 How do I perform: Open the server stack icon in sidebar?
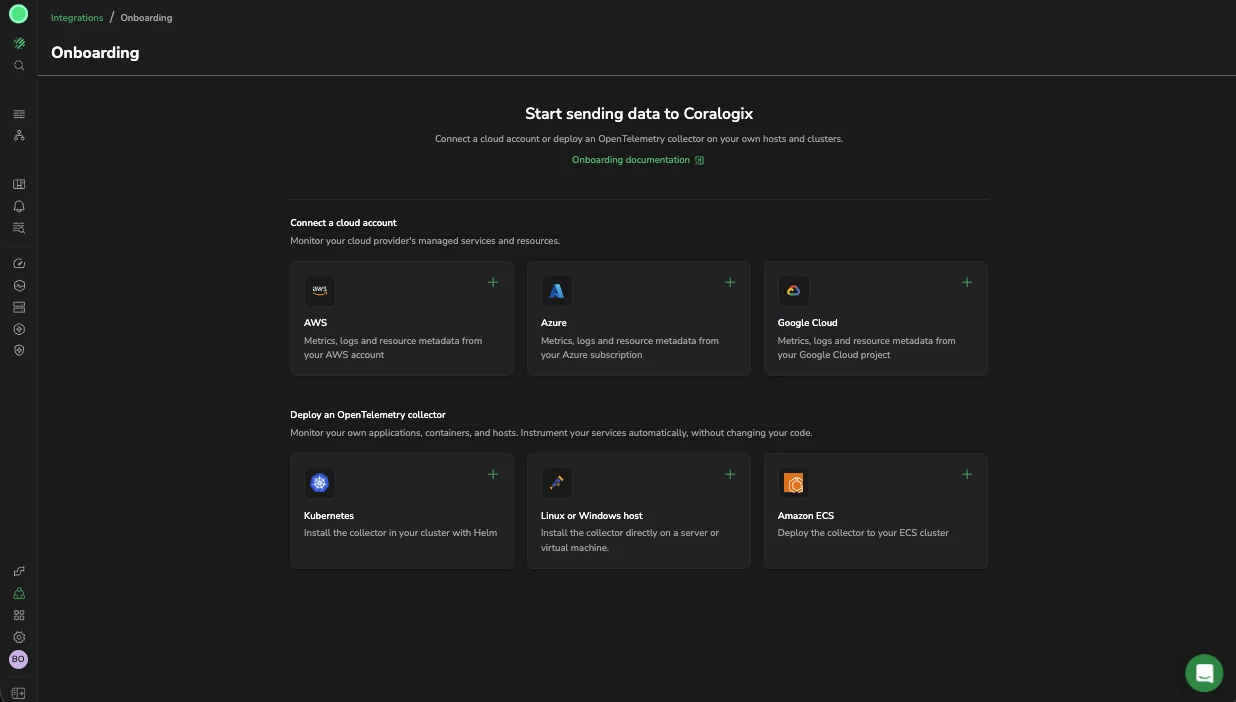click(19, 307)
